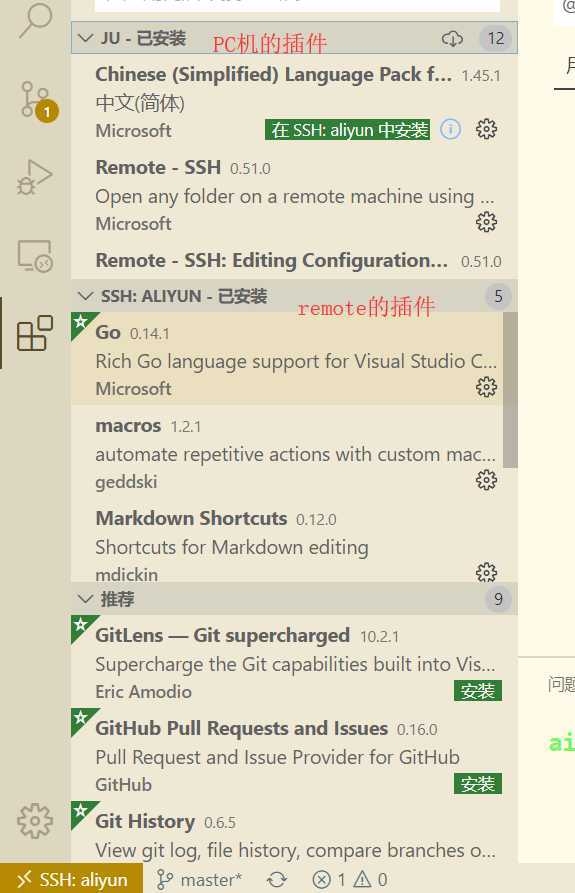The image size is (575, 893).
Task: Open gear settings for Remote - SSH extension
Action: [x=486, y=222]
